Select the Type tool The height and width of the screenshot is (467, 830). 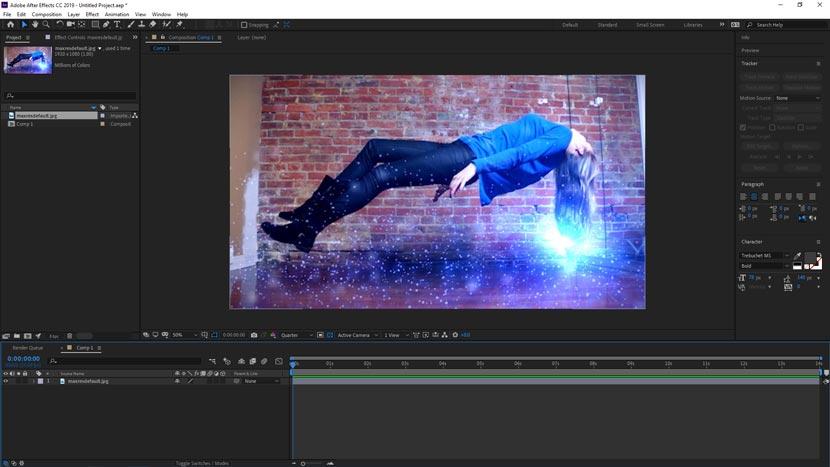click(x=118, y=24)
